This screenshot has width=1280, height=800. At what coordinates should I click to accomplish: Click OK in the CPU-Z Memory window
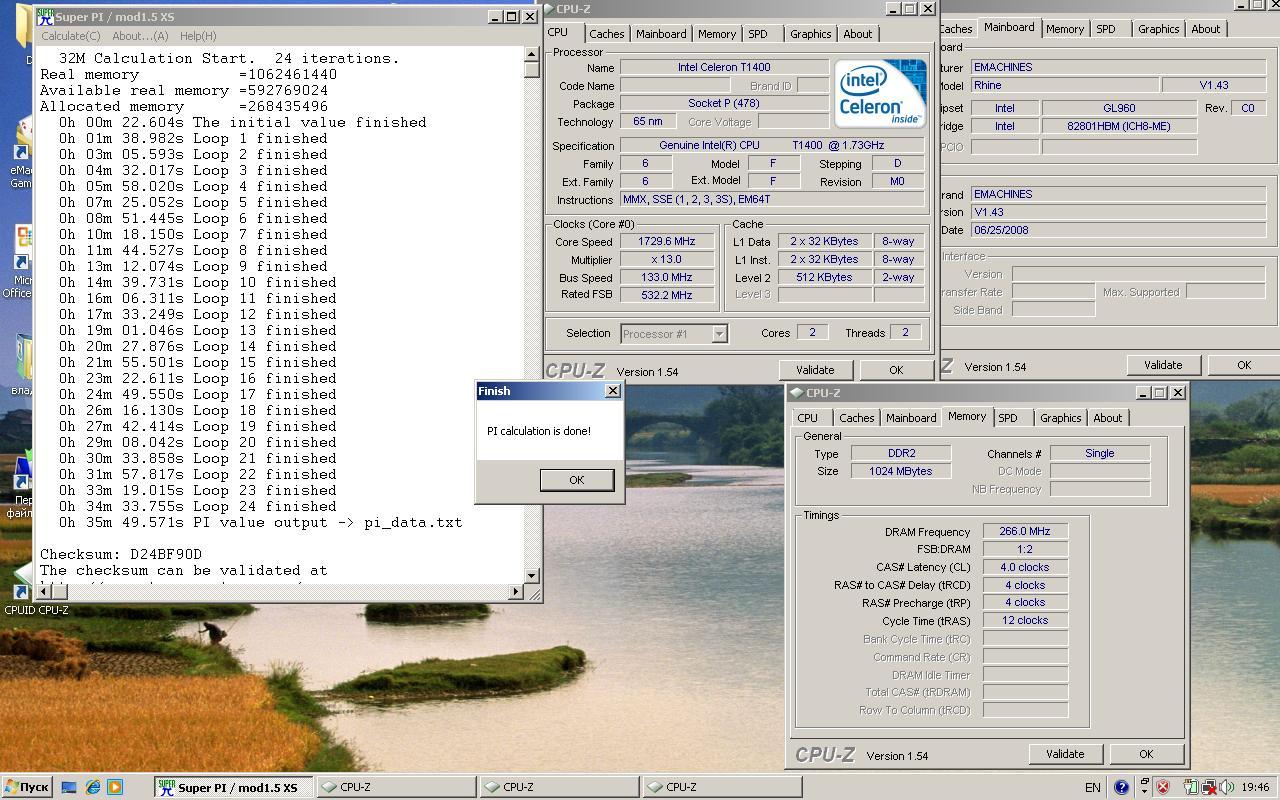pyautogui.click(x=1146, y=754)
